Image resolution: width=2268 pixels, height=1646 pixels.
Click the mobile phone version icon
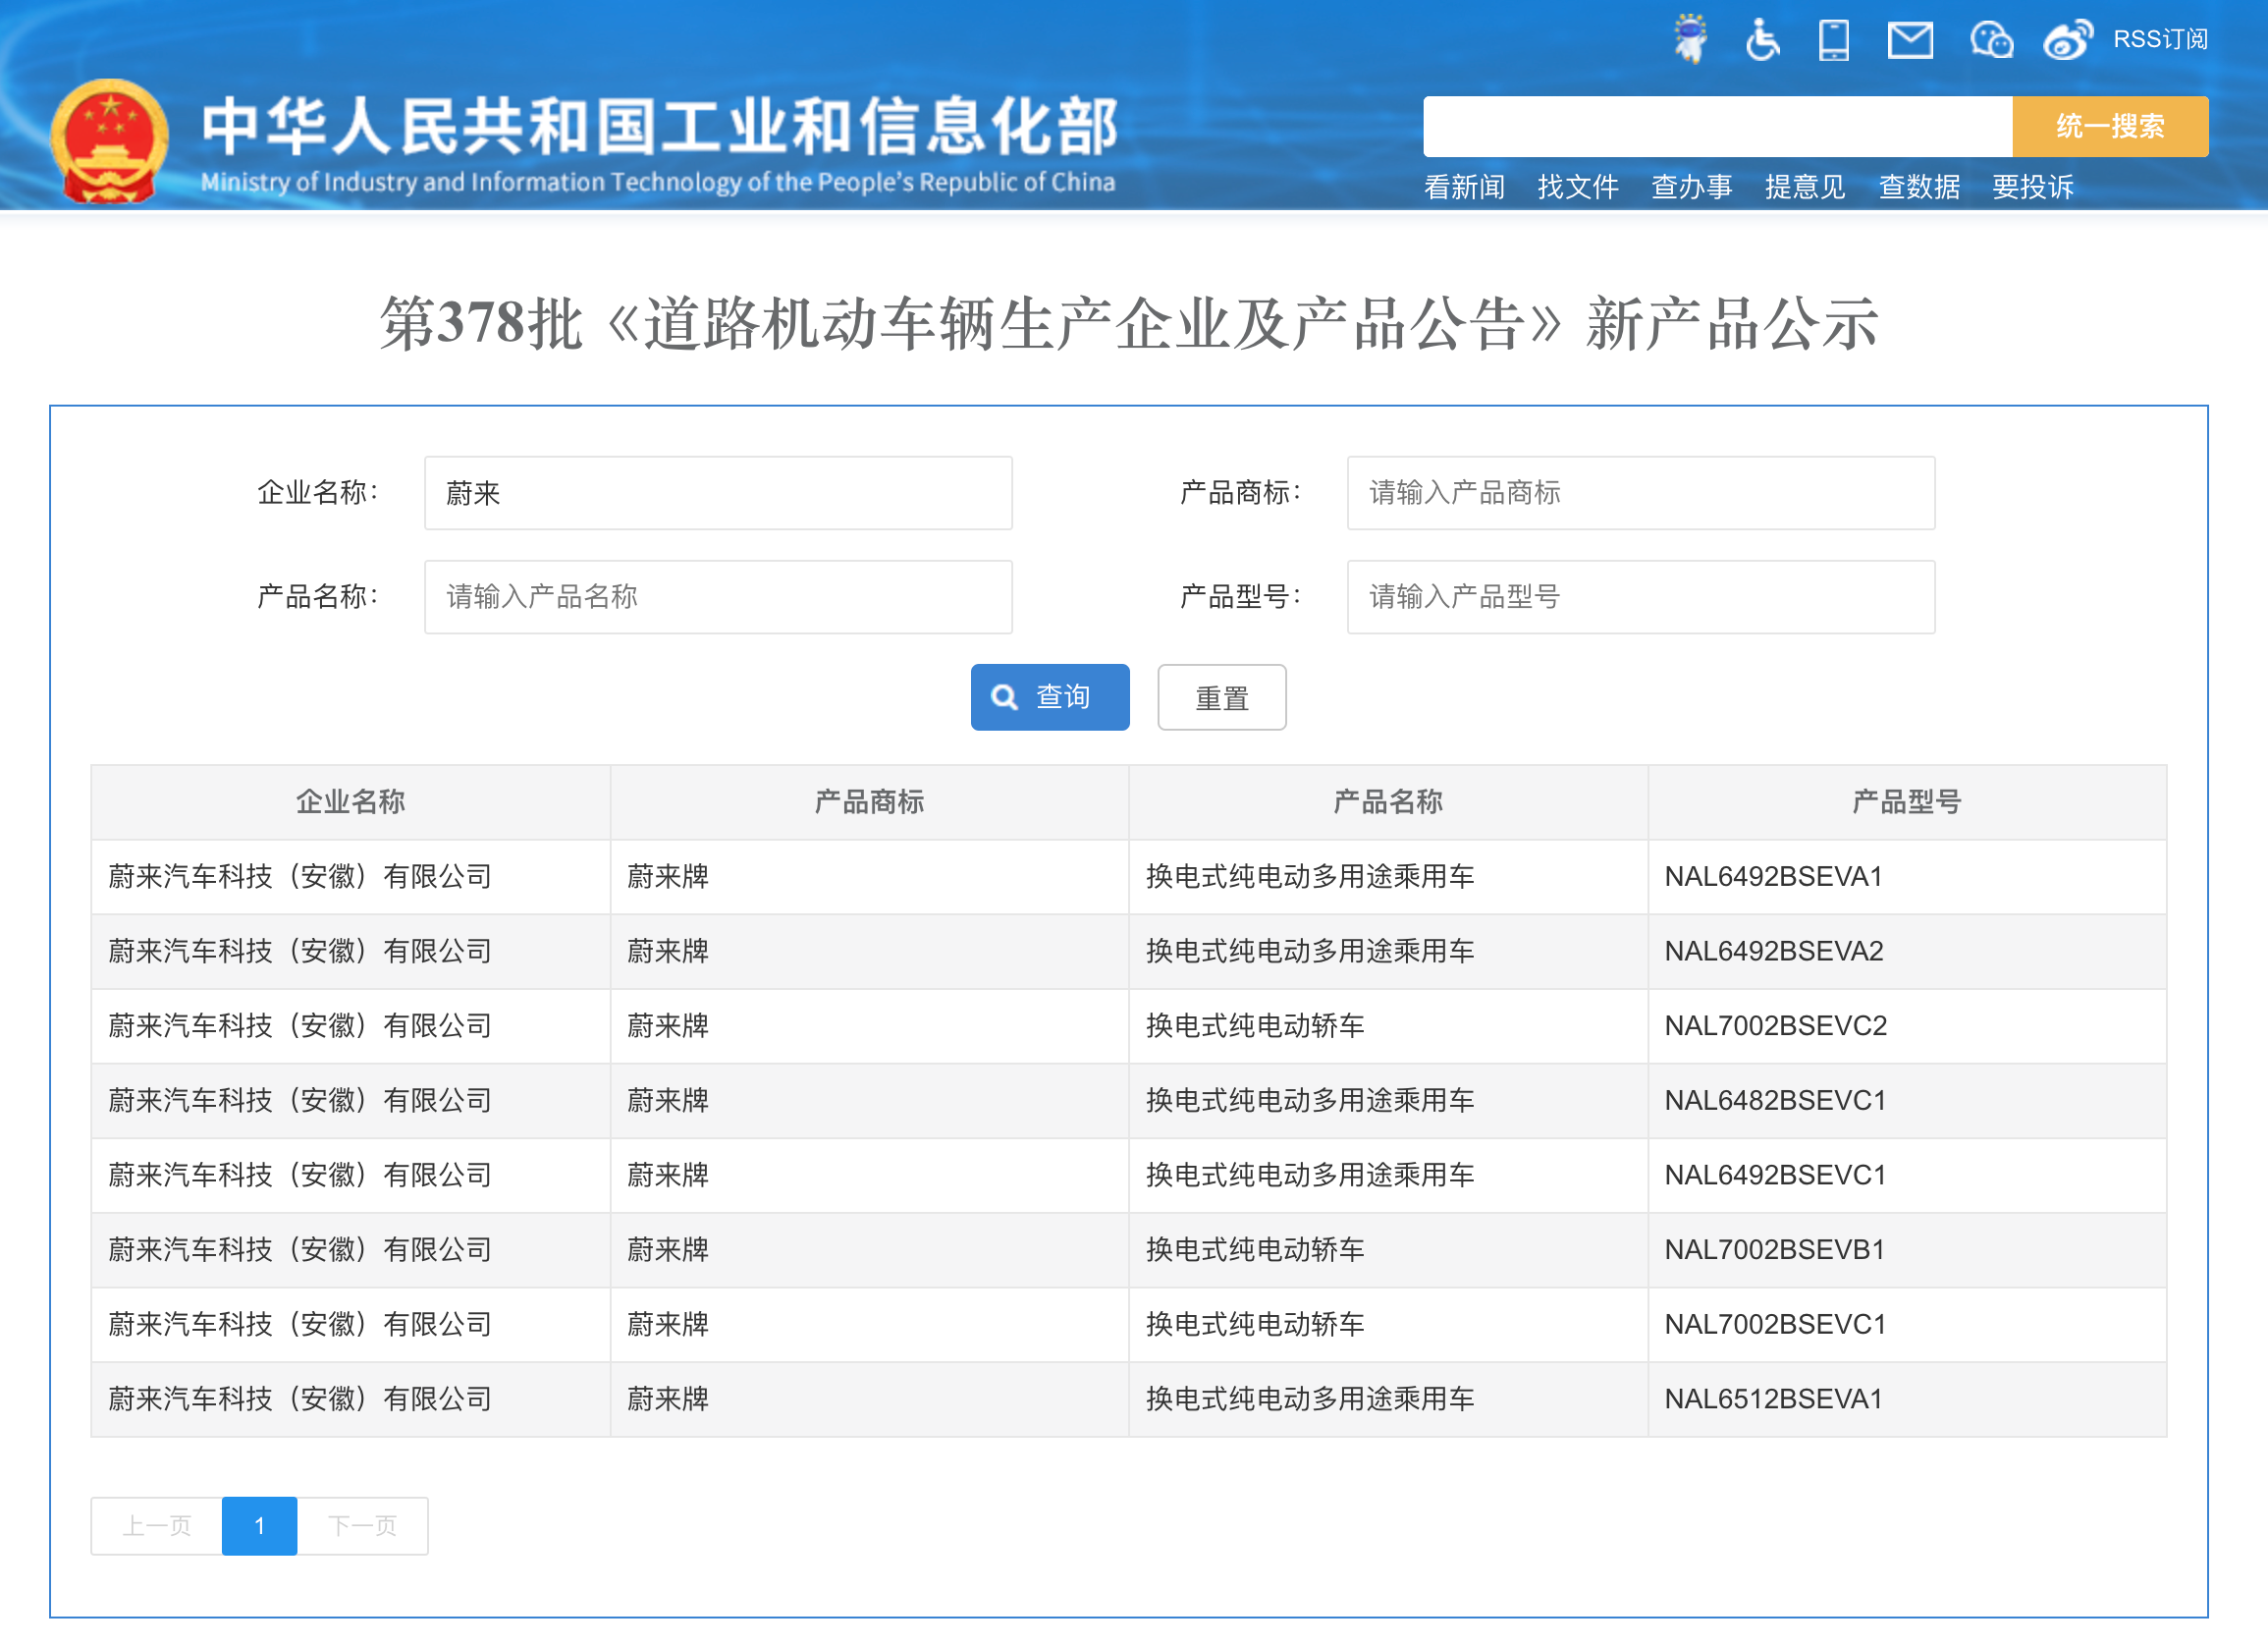(x=1833, y=40)
